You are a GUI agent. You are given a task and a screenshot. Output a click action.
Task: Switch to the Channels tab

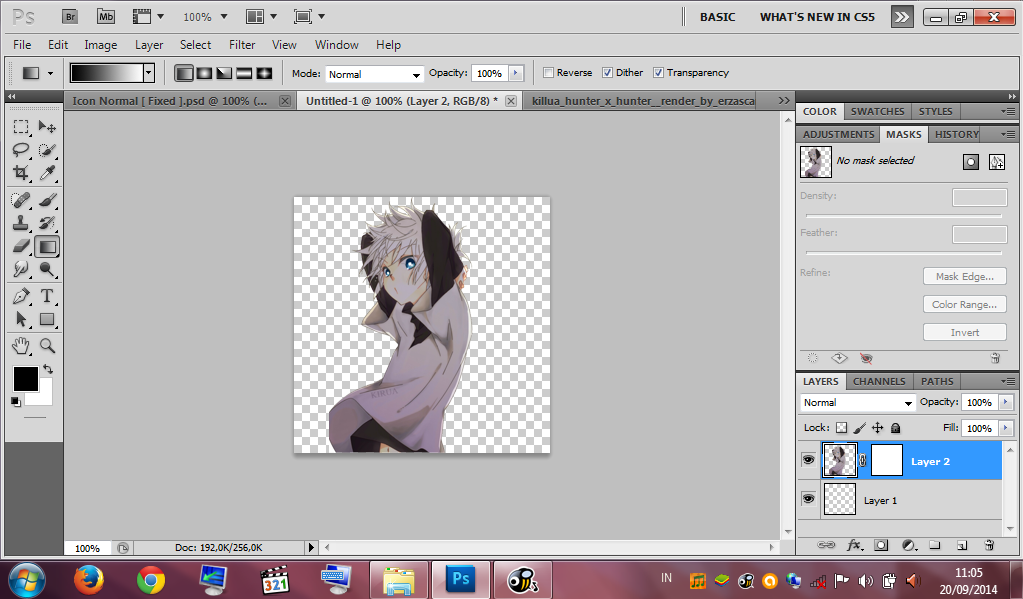click(878, 381)
